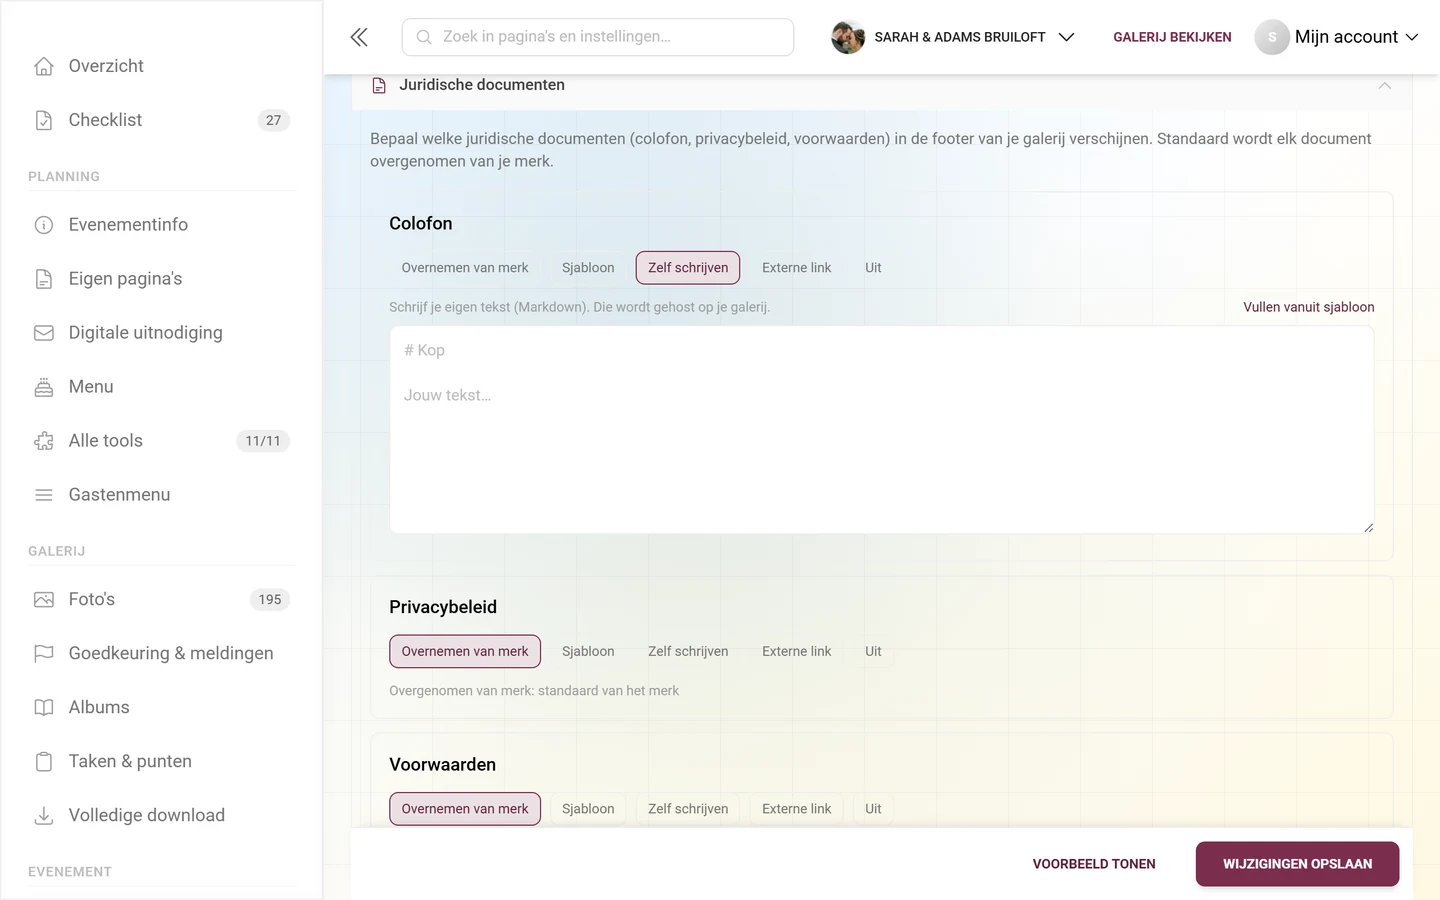Click the Evenementinfo info icon
This screenshot has height=900, width=1440.
point(44,225)
